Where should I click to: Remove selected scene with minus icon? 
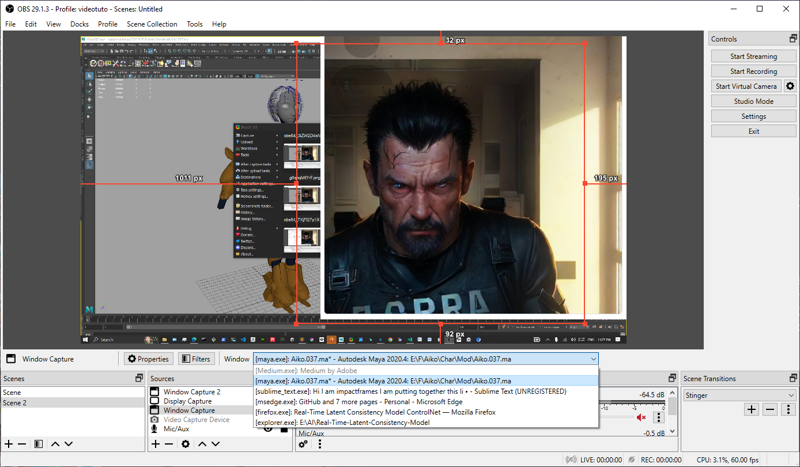[22, 444]
